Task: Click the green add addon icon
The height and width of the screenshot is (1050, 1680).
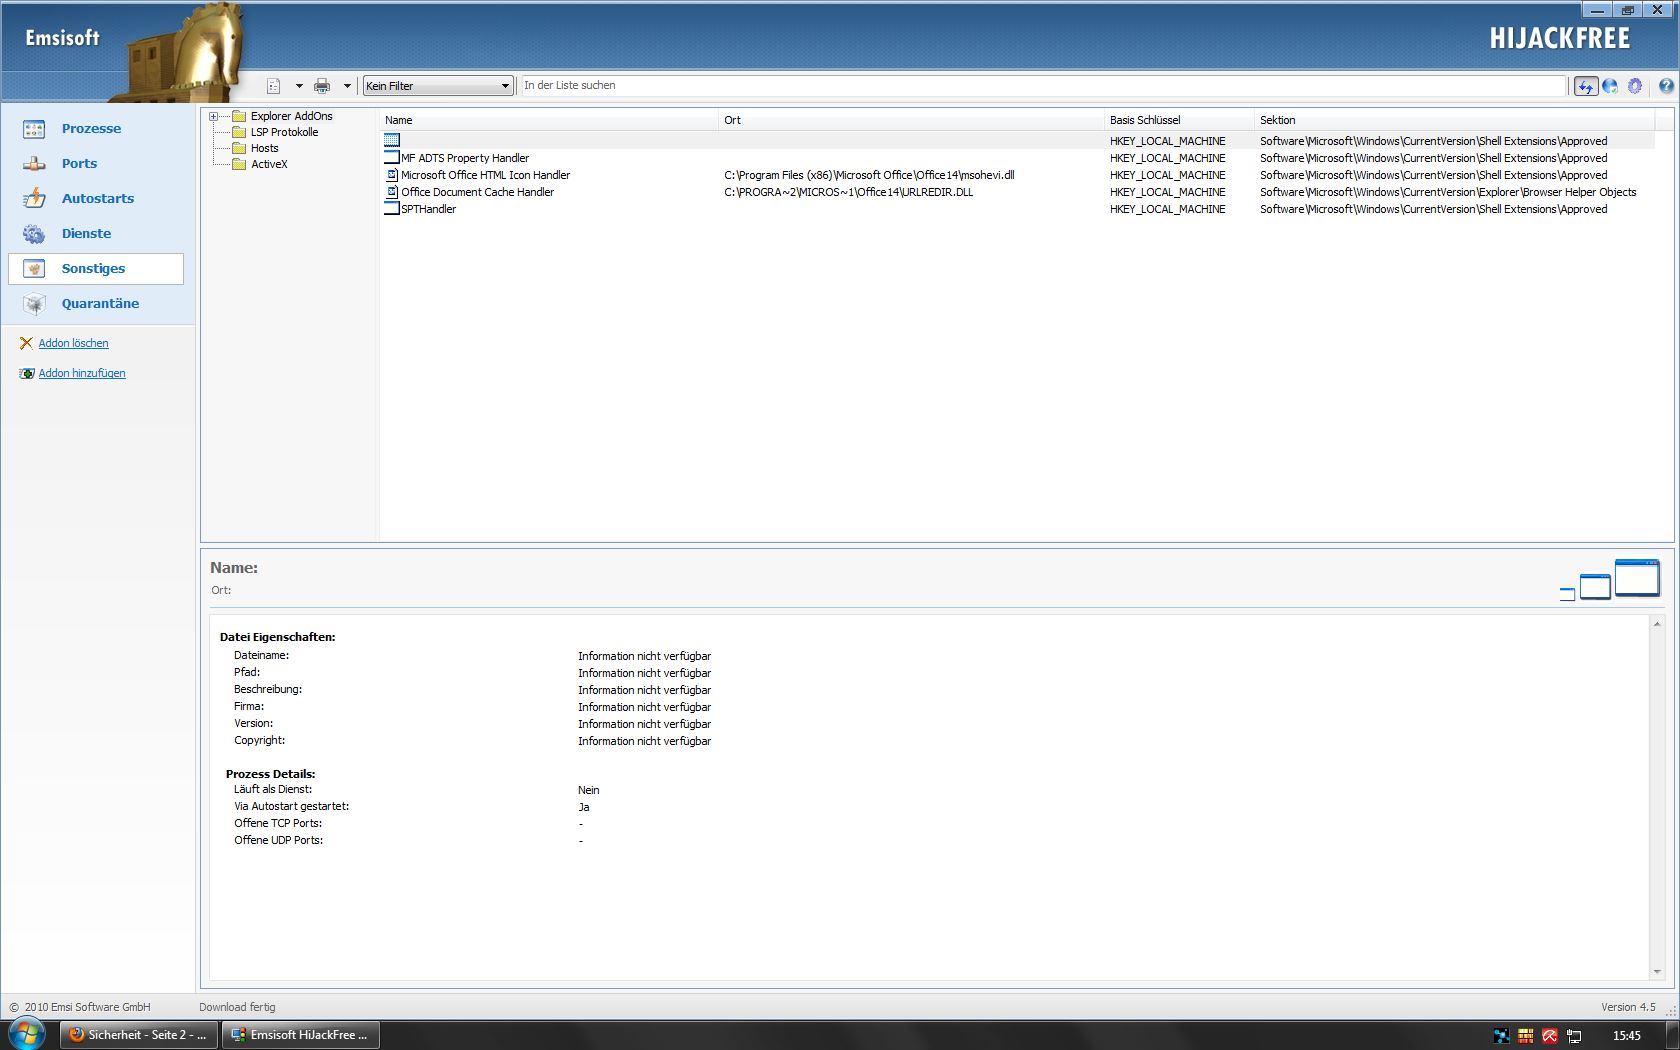Action: (x=26, y=373)
